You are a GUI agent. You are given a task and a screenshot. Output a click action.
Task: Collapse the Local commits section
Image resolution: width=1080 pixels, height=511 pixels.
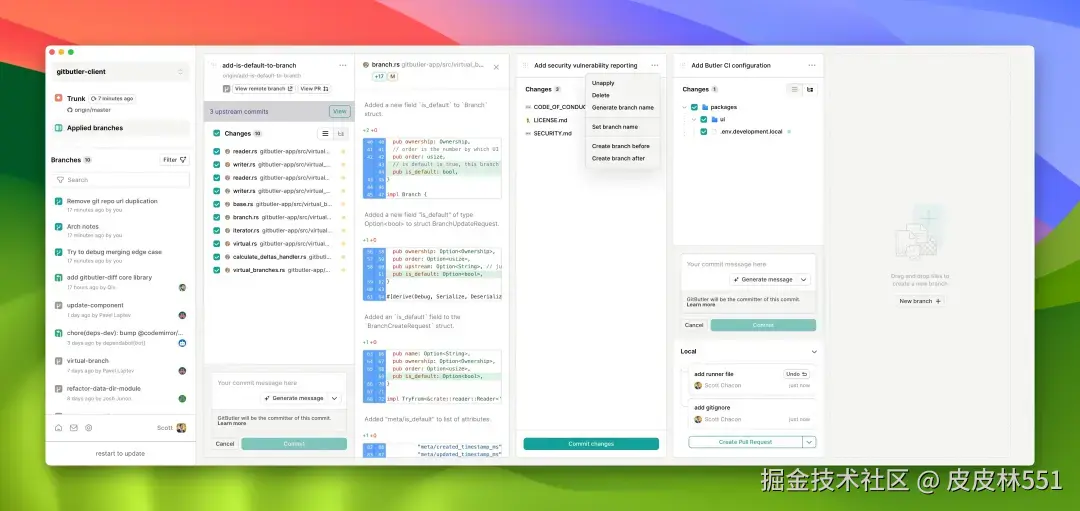click(x=813, y=352)
